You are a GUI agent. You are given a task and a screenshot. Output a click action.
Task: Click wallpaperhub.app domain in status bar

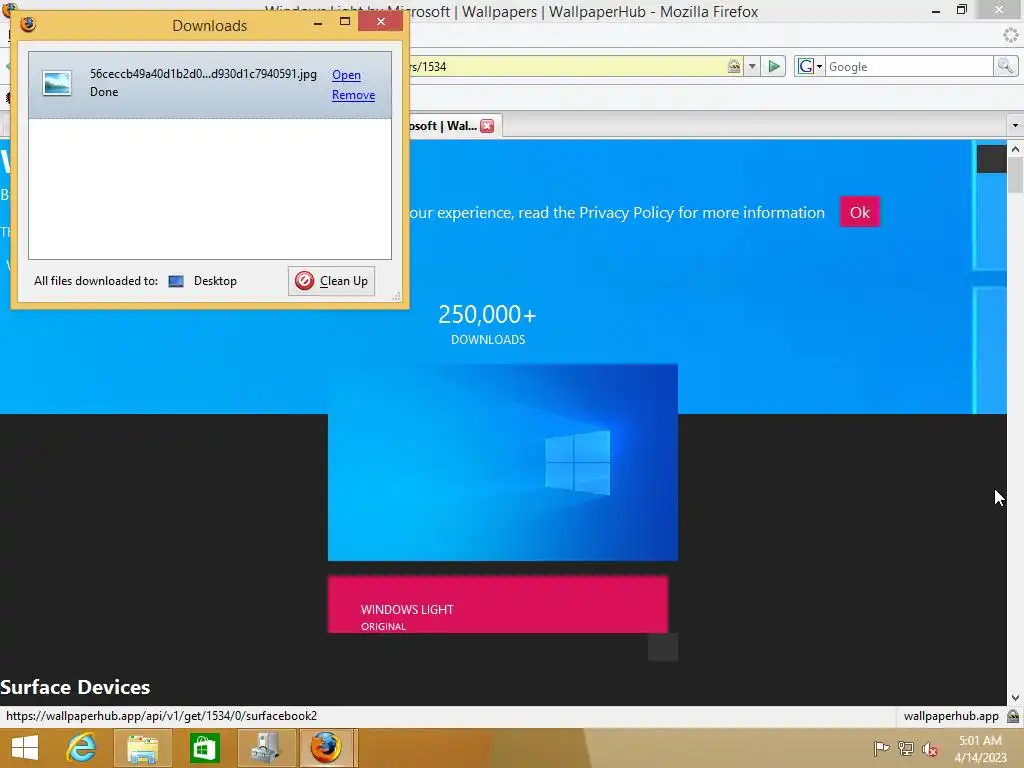coord(951,716)
